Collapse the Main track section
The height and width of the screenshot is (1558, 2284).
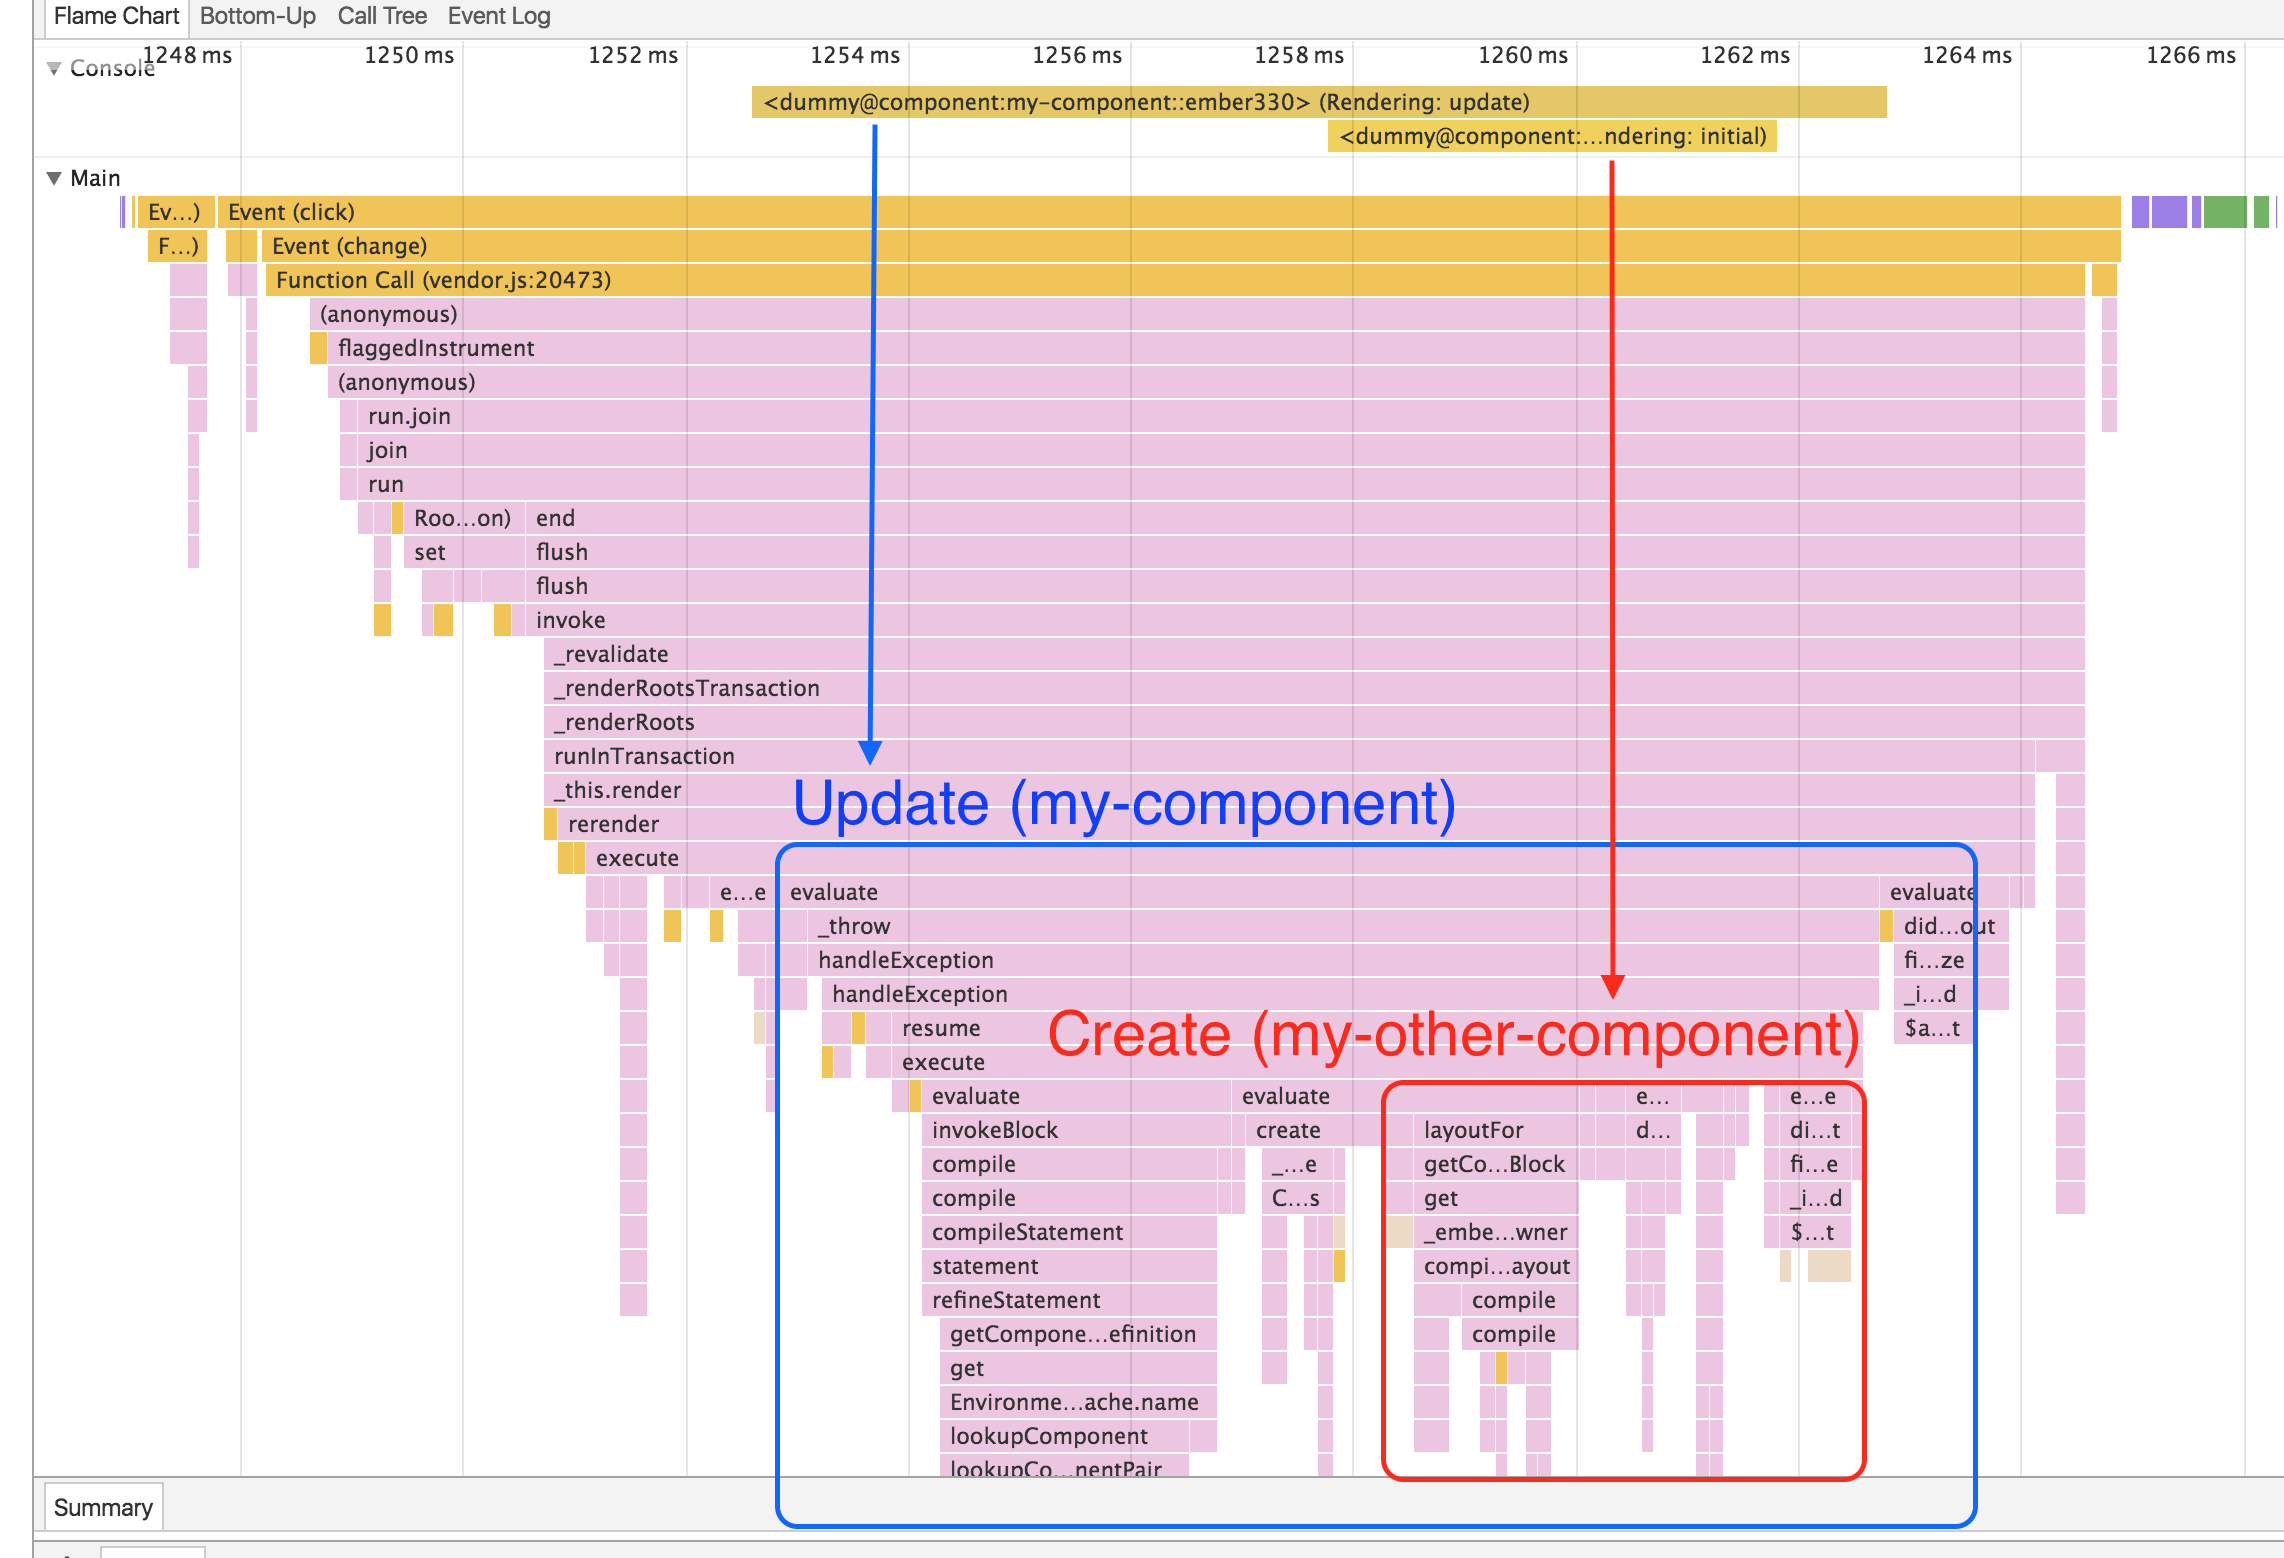54,178
